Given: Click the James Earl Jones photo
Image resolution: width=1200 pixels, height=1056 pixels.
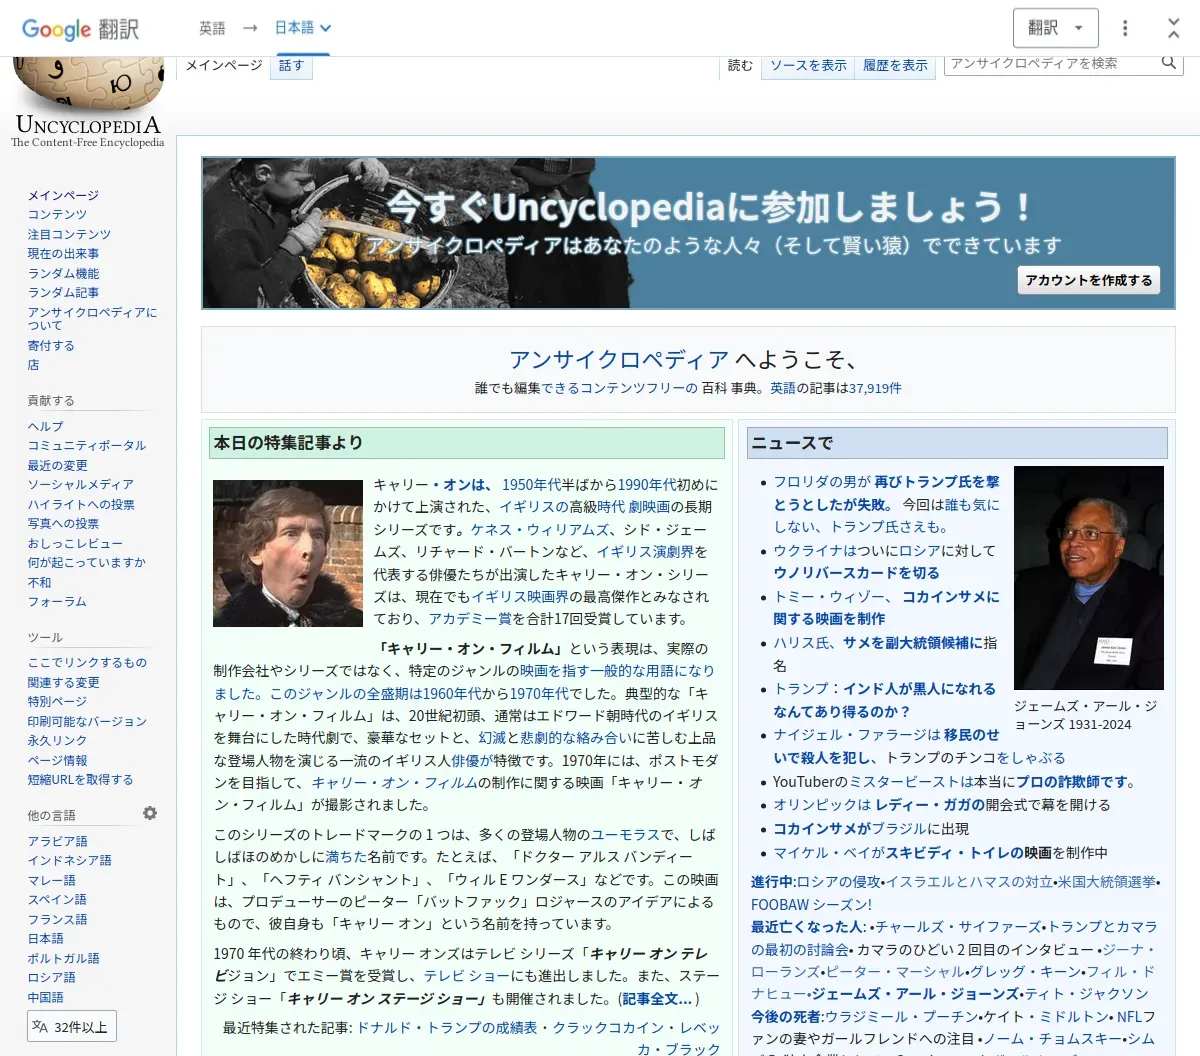Looking at the screenshot, I should pyautogui.click(x=1089, y=578).
